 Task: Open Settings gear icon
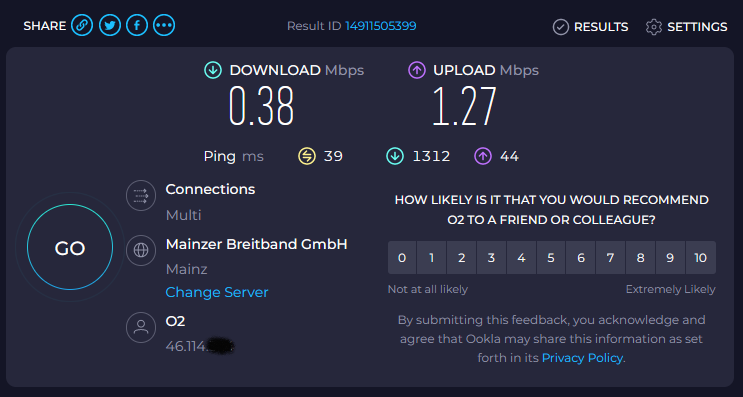click(653, 27)
